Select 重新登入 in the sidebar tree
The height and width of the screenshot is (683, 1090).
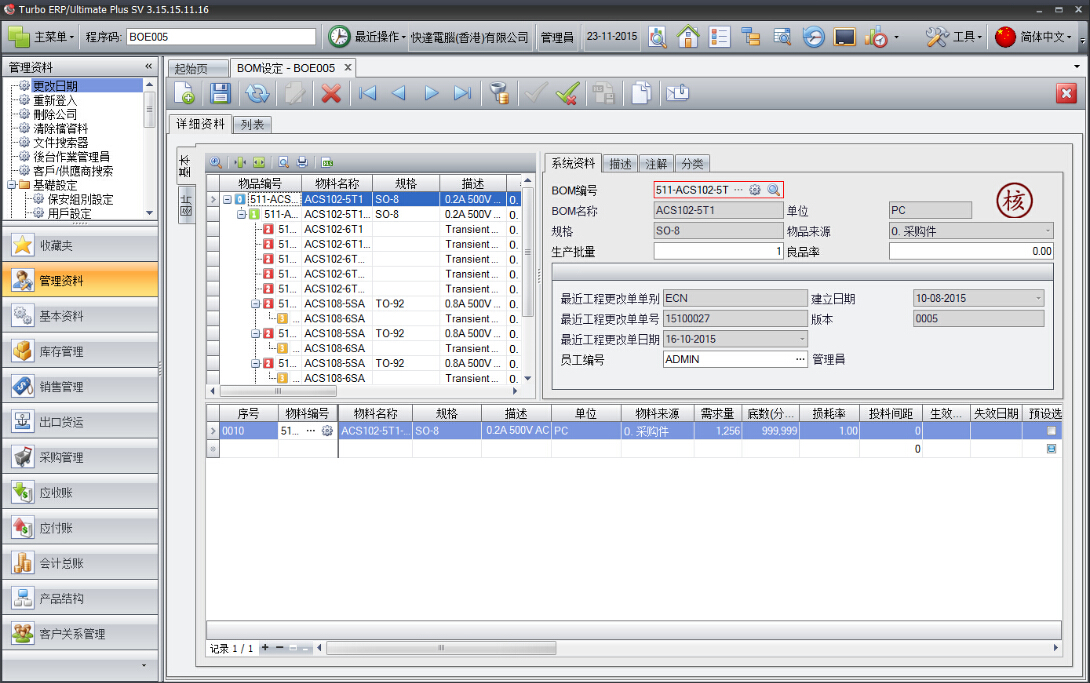pyautogui.click(x=55, y=100)
